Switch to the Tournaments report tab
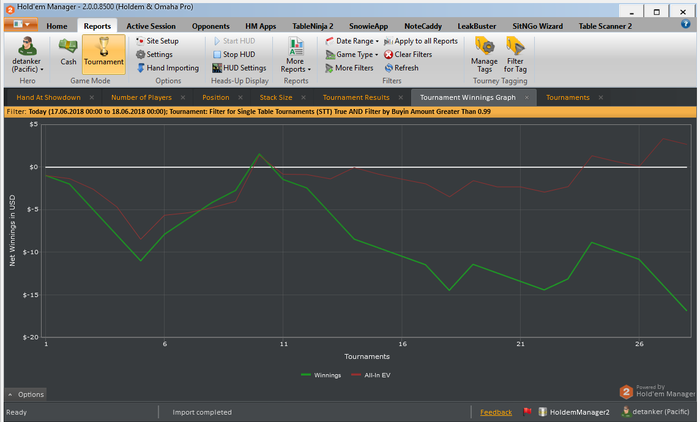 coord(568,97)
